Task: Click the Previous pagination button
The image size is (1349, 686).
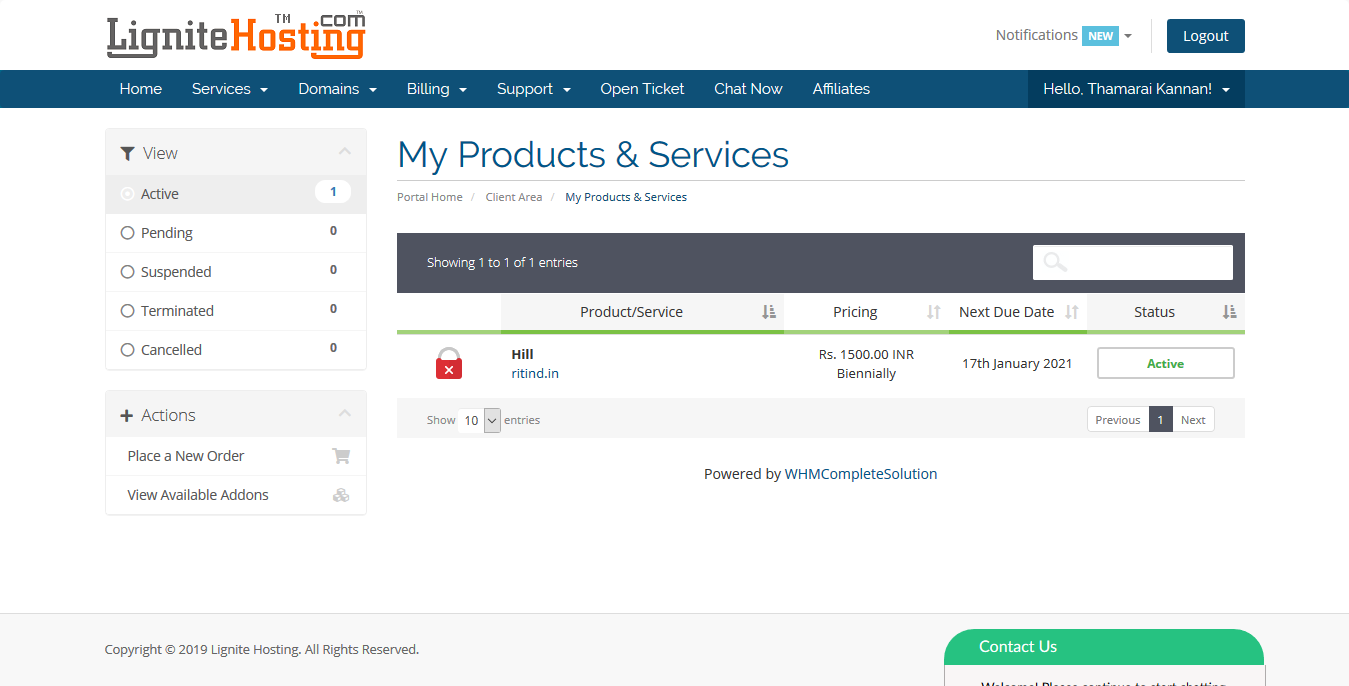Action: pos(1118,420)
